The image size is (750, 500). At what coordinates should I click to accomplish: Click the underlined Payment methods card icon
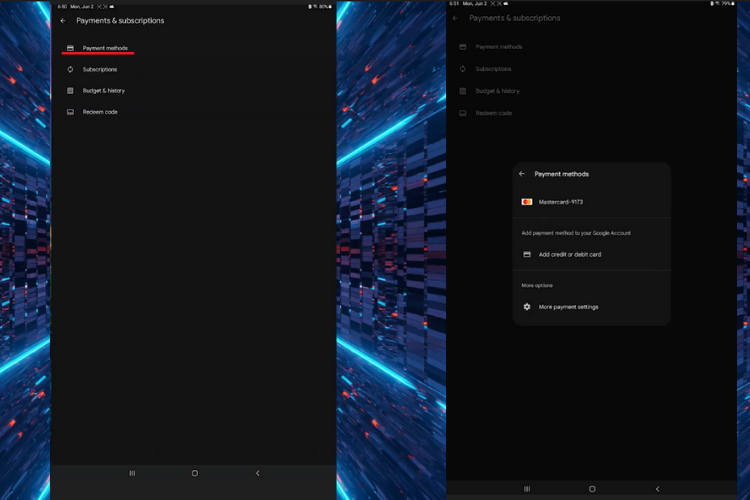point(70,48)
